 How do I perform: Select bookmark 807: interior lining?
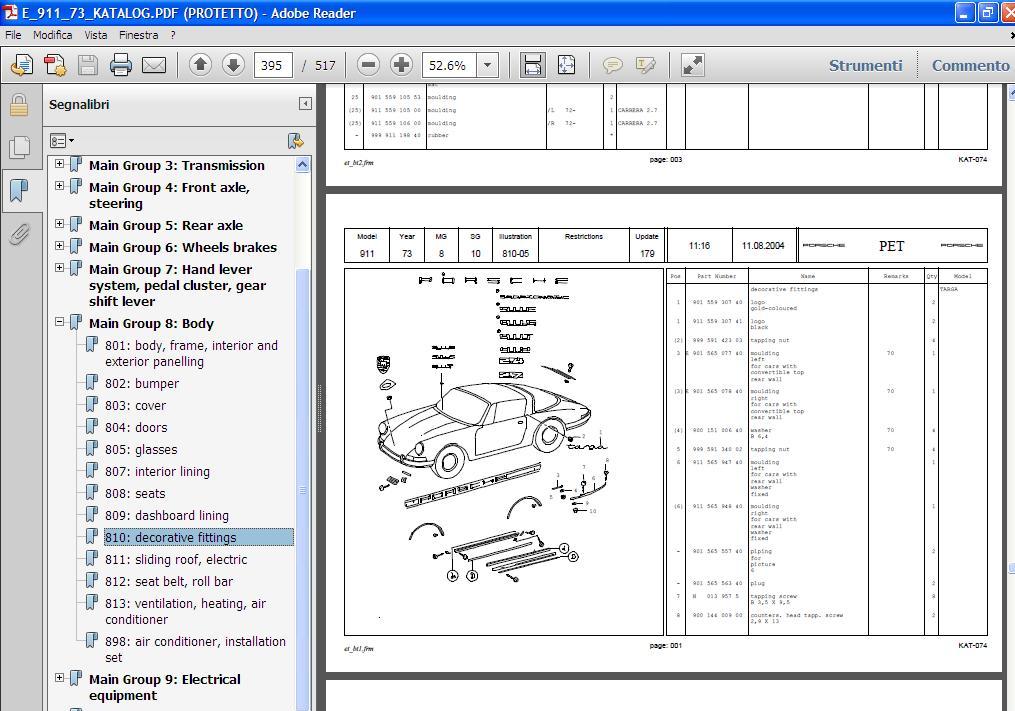coord(157,471)
